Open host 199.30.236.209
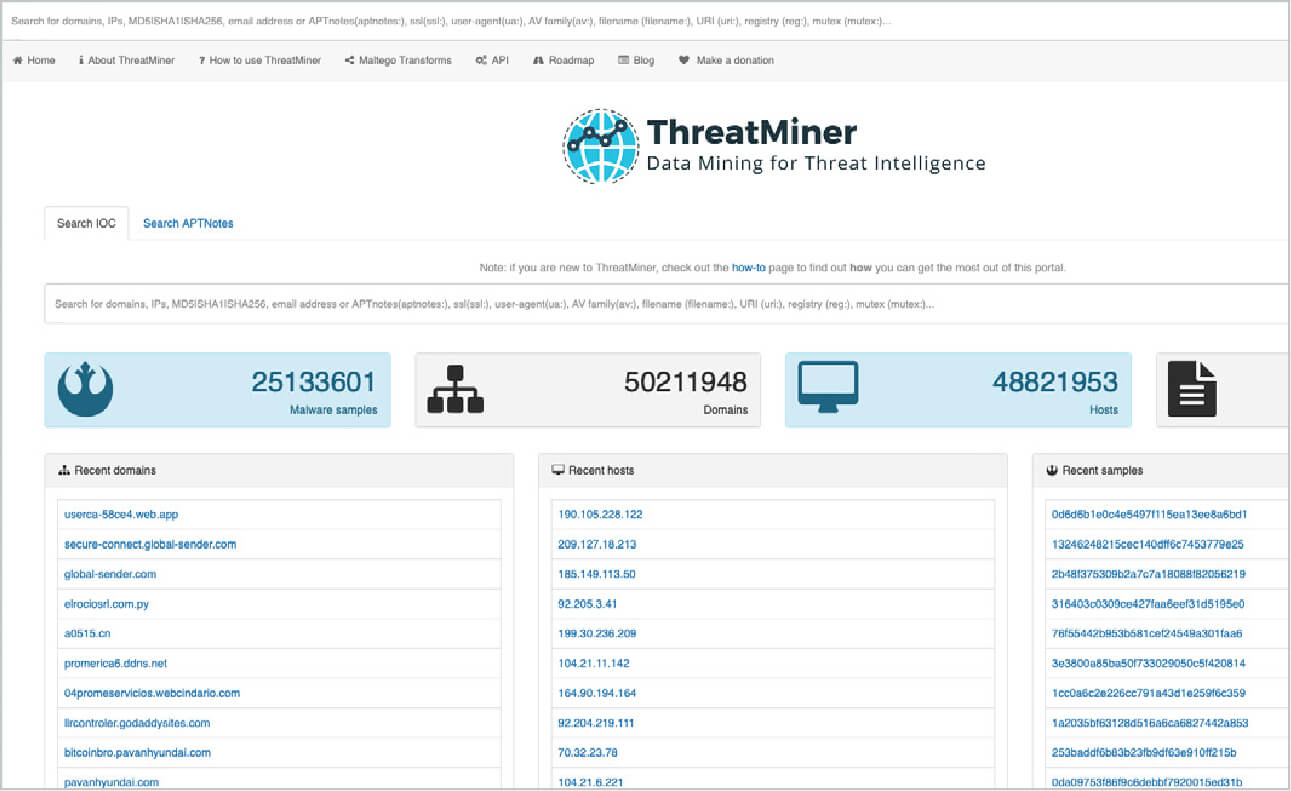Viewport: 1291px width, 791px height. [x=597, y=633]
